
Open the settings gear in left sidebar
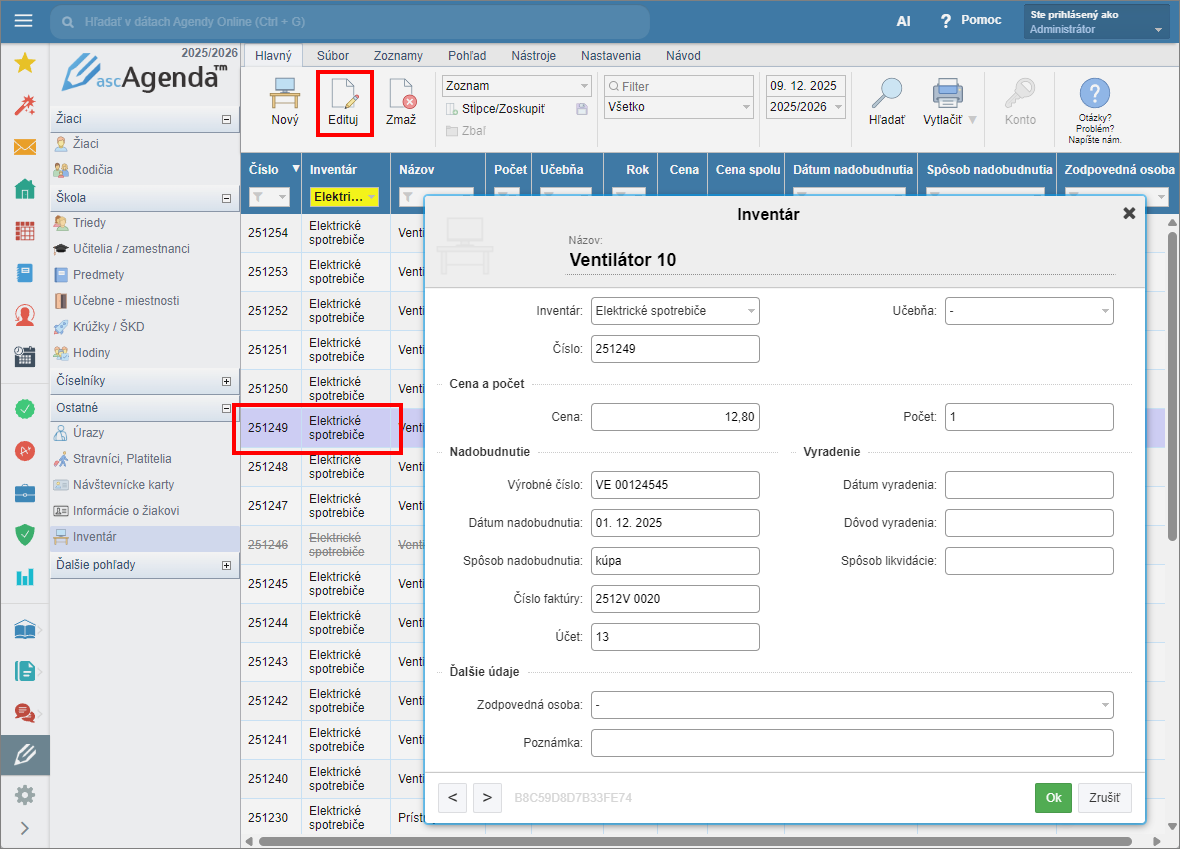click(25, 795)
